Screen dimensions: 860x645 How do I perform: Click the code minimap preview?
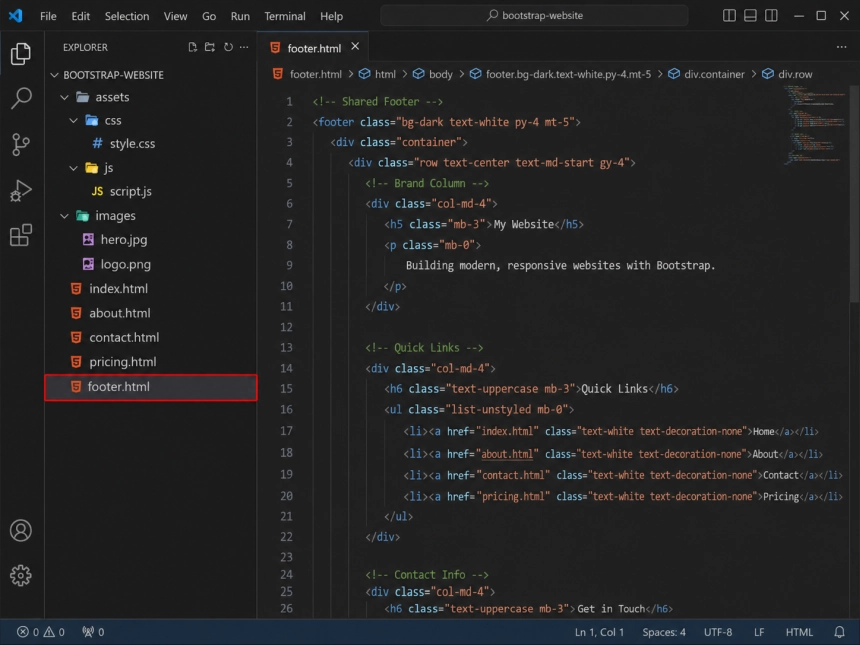click(816, 125)
